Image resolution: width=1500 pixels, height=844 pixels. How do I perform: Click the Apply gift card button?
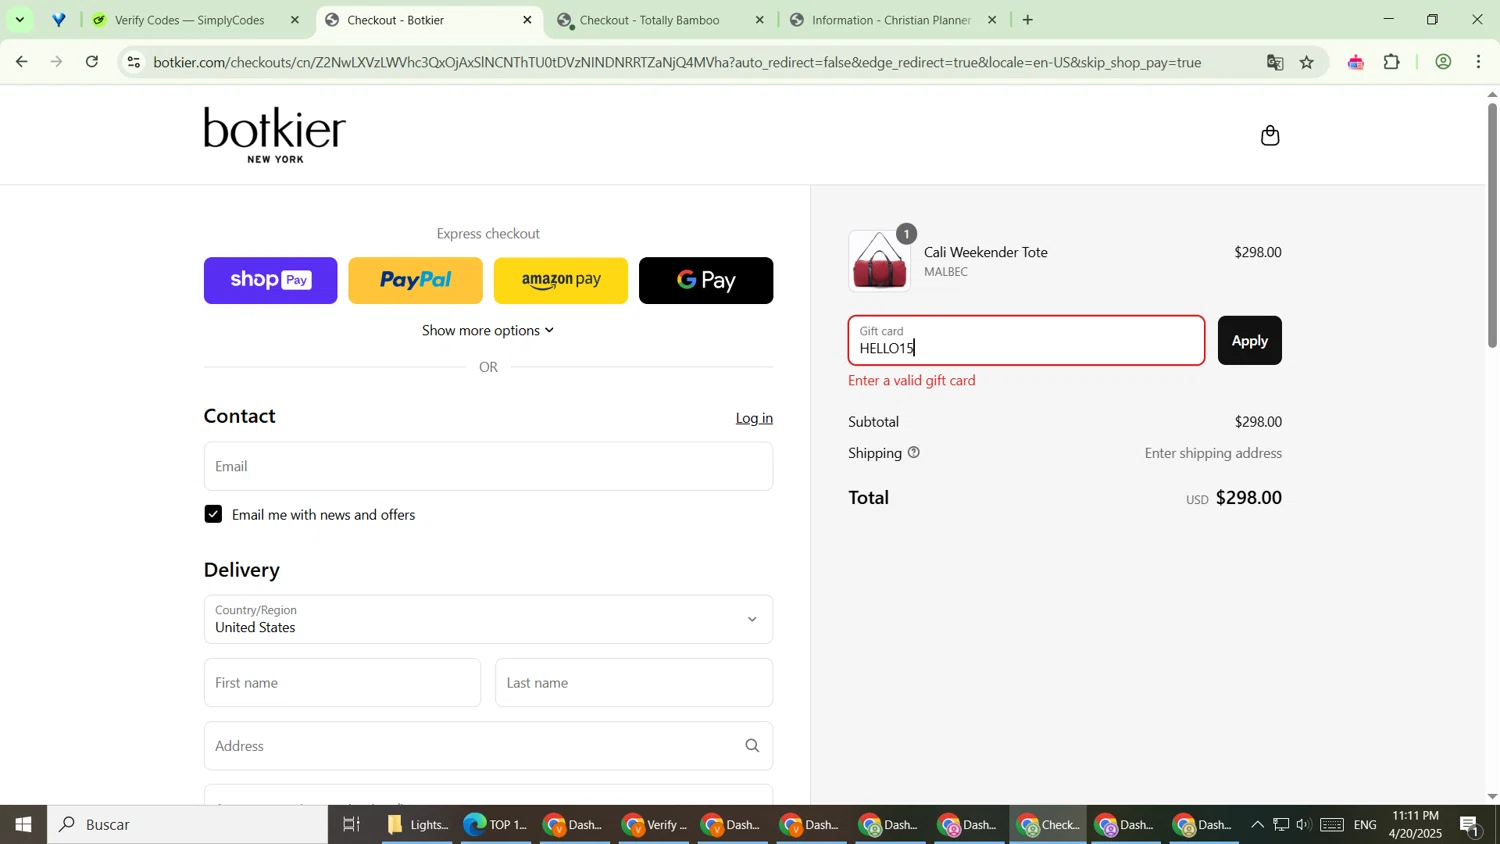coord(1249,341)
